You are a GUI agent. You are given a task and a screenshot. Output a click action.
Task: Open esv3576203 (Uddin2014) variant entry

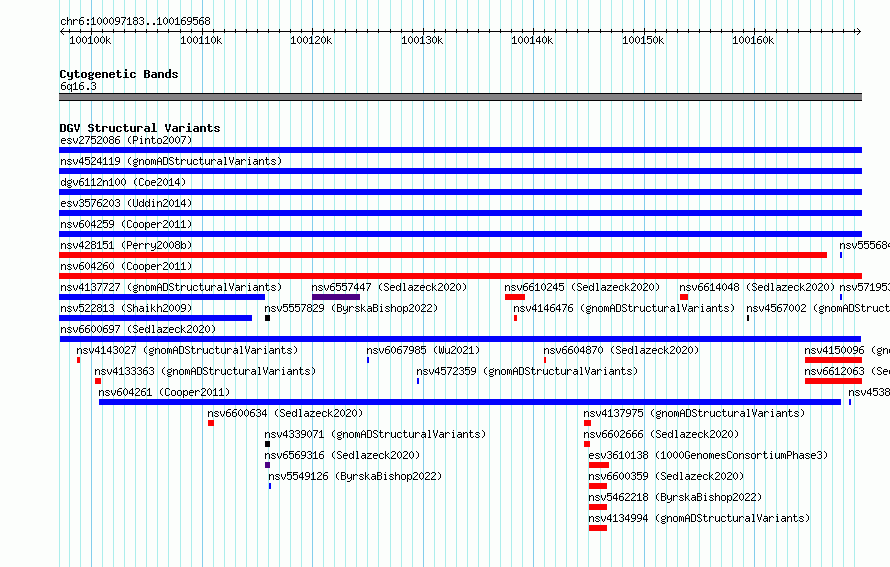[x=126, y=203]
